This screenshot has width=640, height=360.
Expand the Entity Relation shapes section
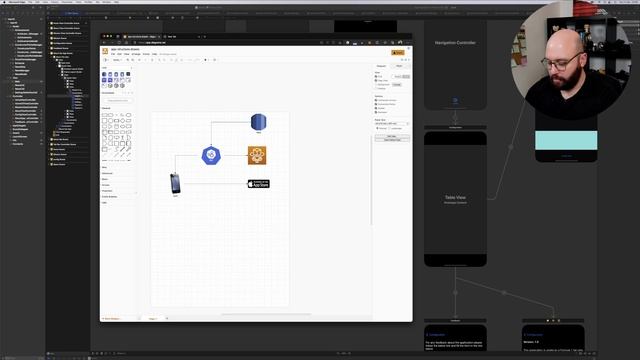(109, 196)
